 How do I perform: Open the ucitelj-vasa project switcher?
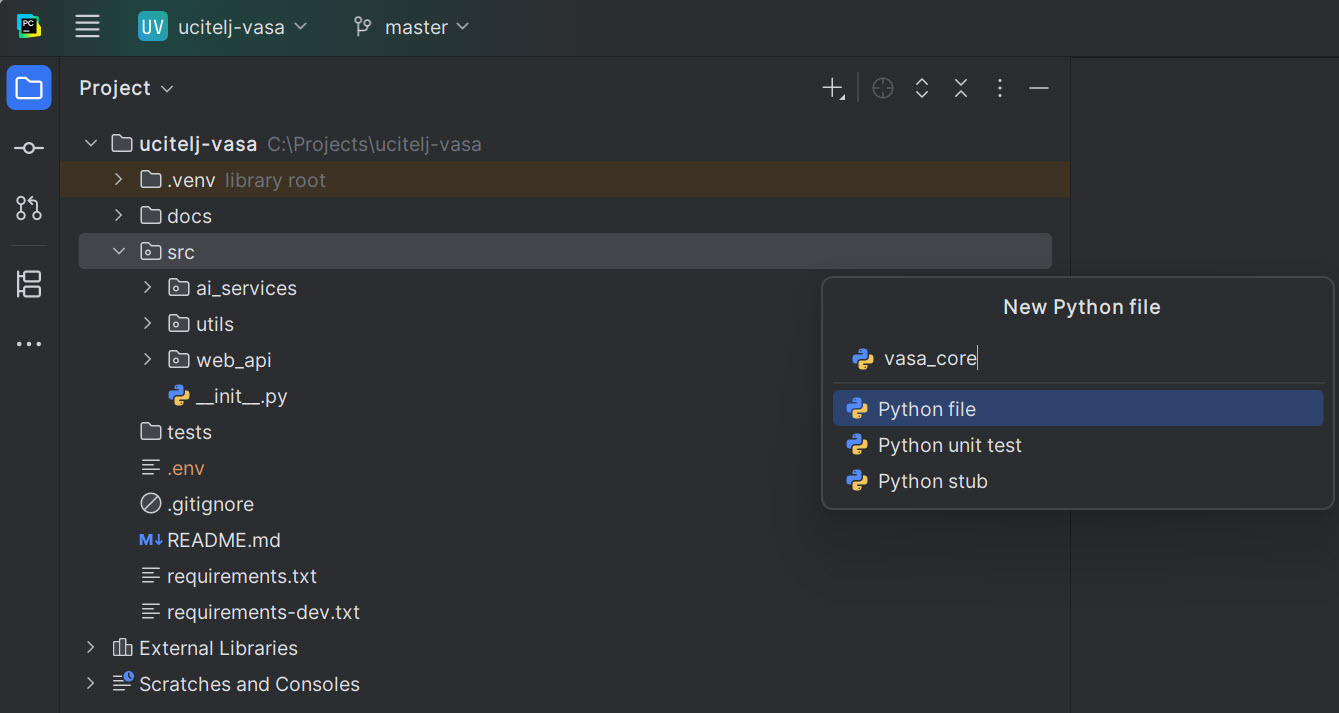pos(222,27)
